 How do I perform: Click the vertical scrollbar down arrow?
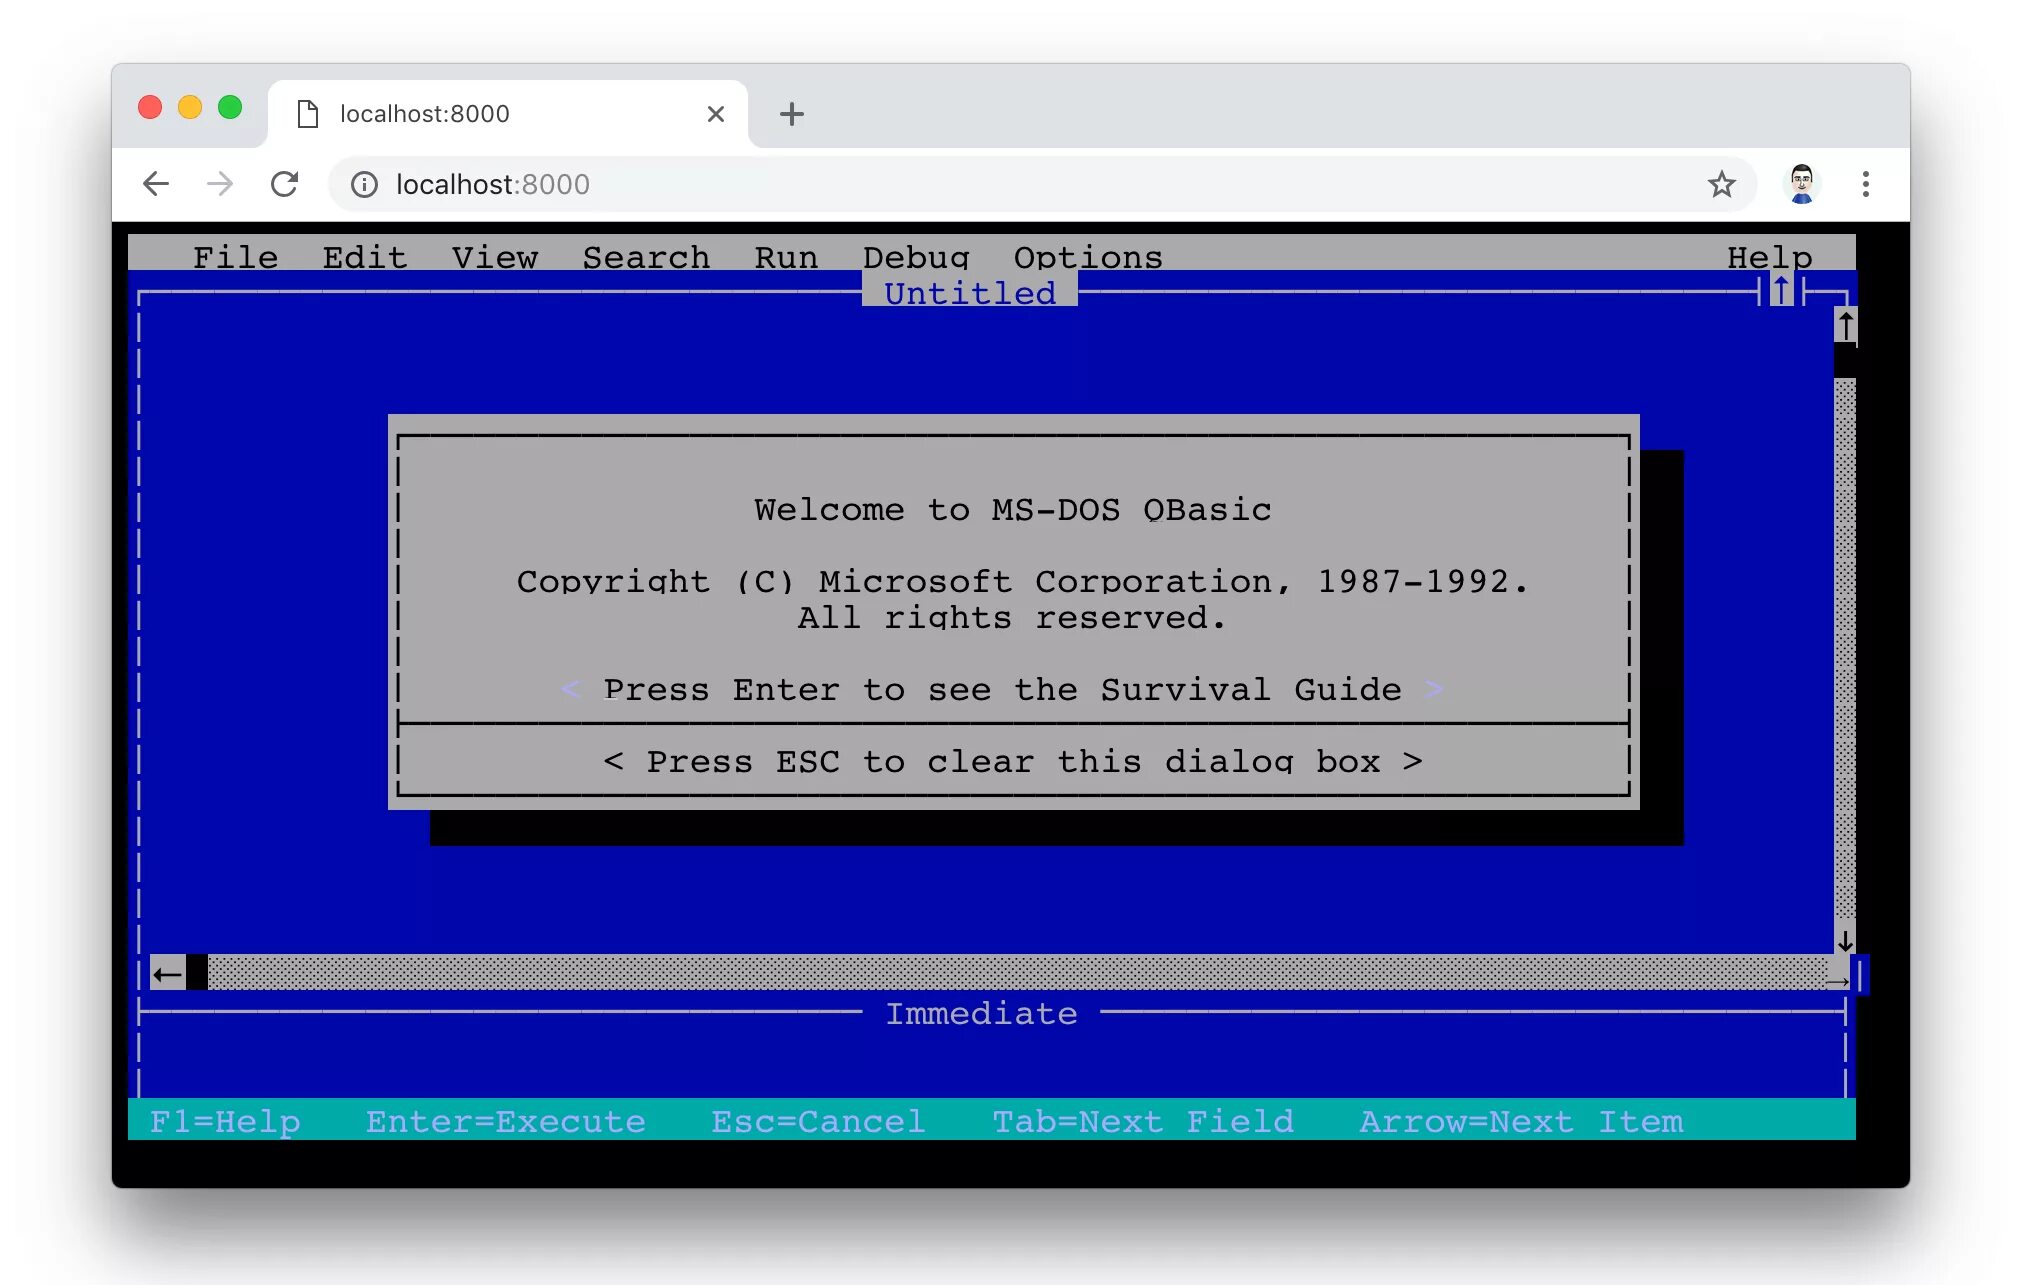1845,941
